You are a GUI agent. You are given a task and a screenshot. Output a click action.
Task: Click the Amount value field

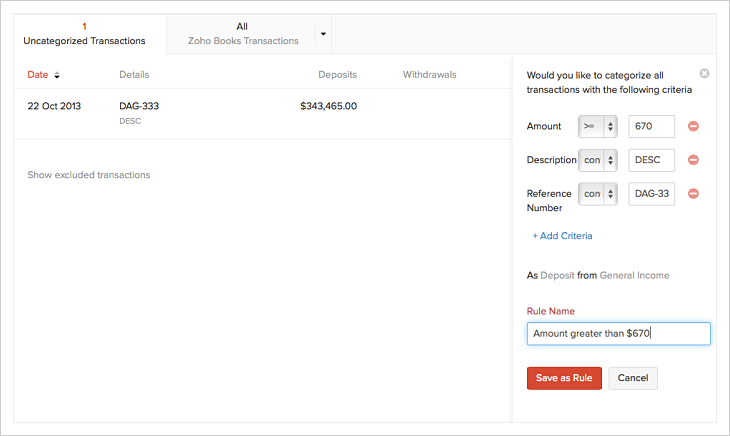point(651,126)
